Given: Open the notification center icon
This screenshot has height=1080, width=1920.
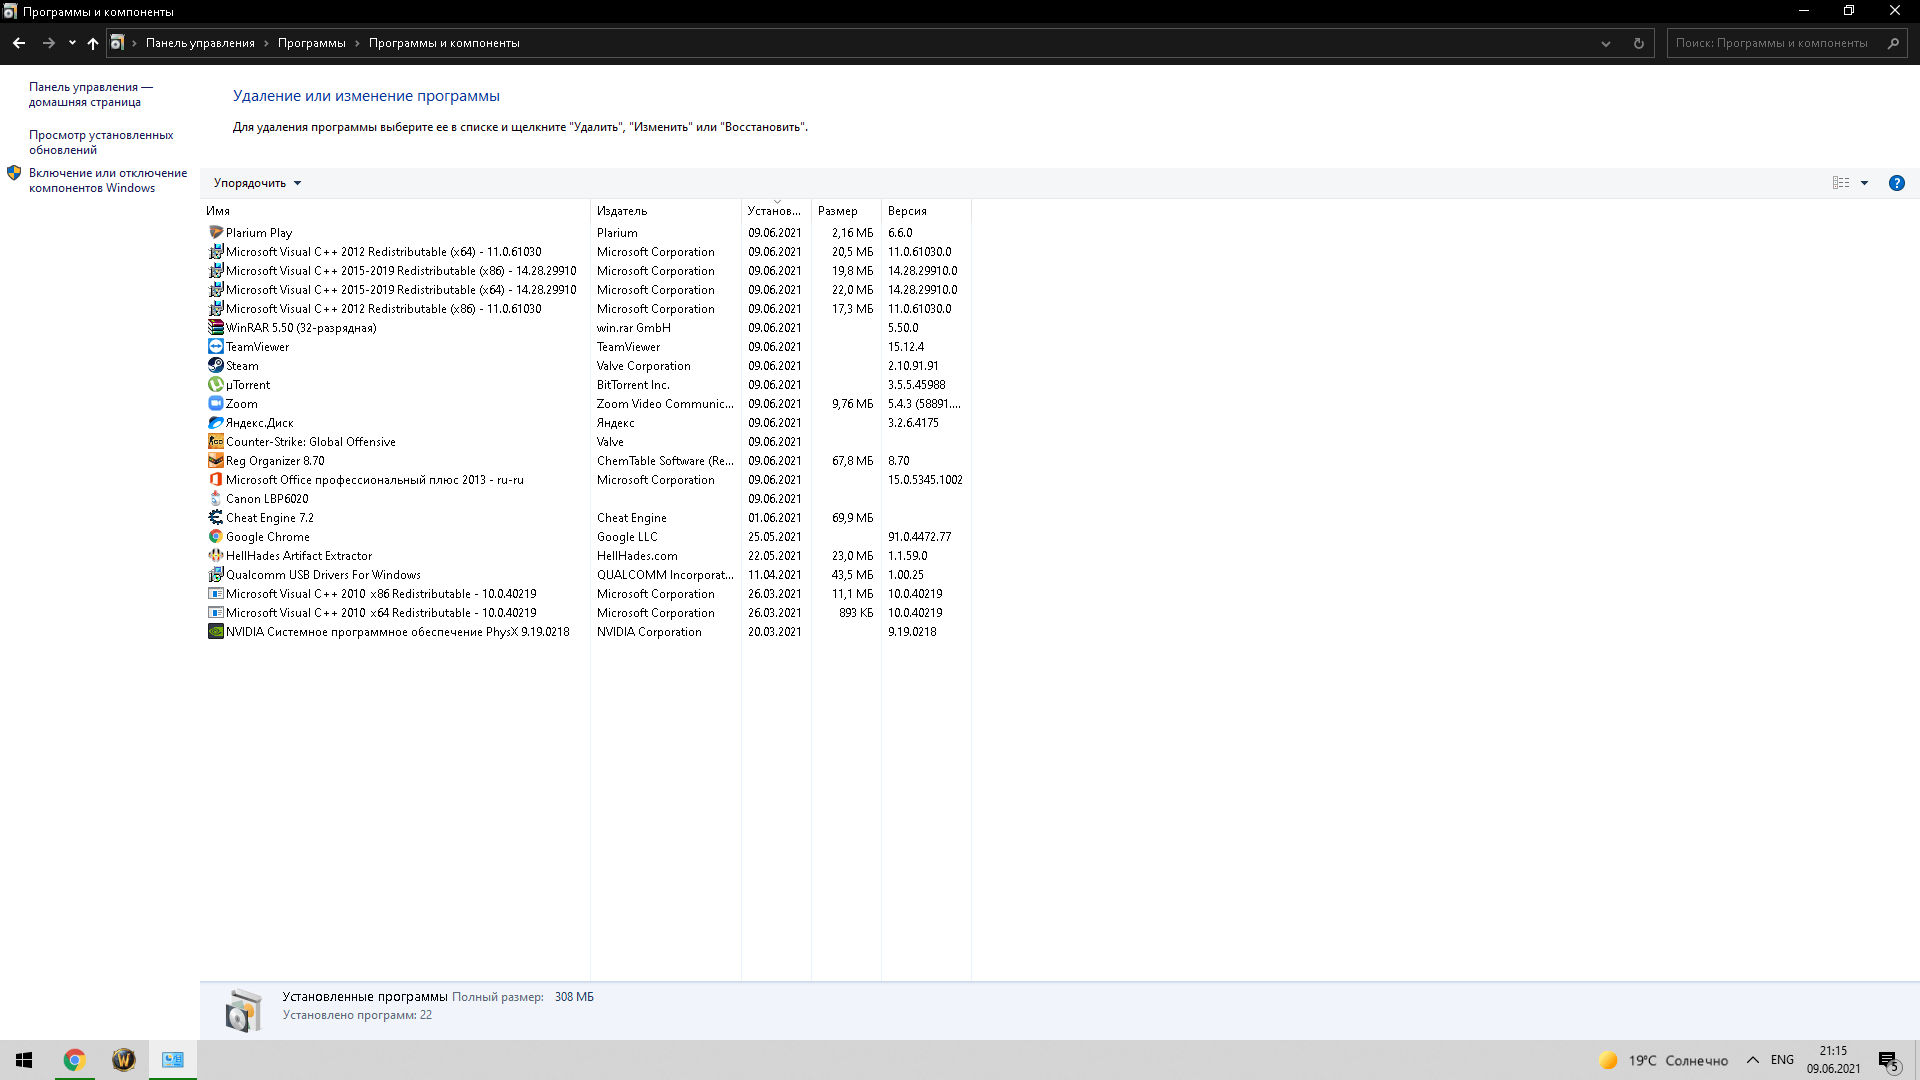Looking at the screenshot, I should coord(1888,1060).
